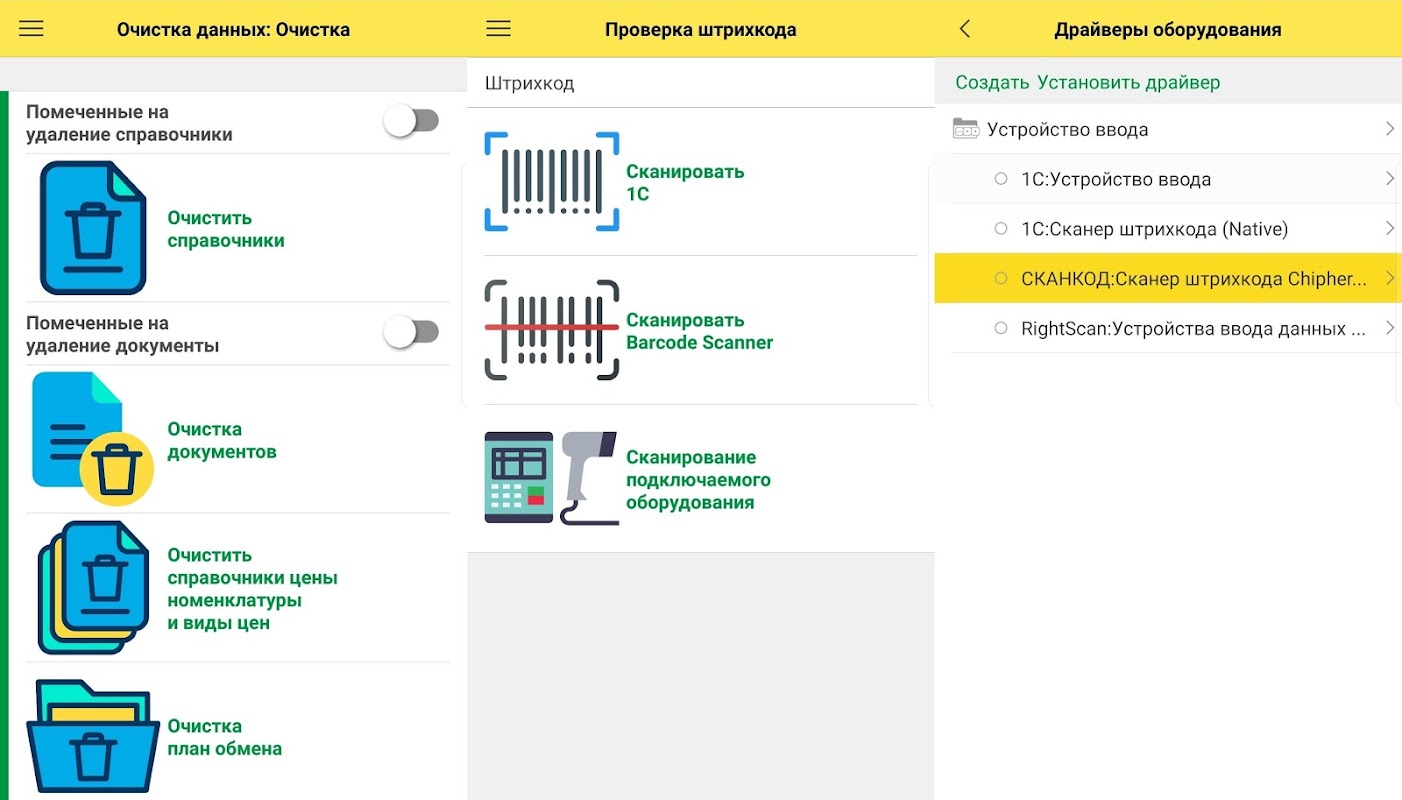Click Проверка штрихкода title
The image size is (1402, 800).
701,30
